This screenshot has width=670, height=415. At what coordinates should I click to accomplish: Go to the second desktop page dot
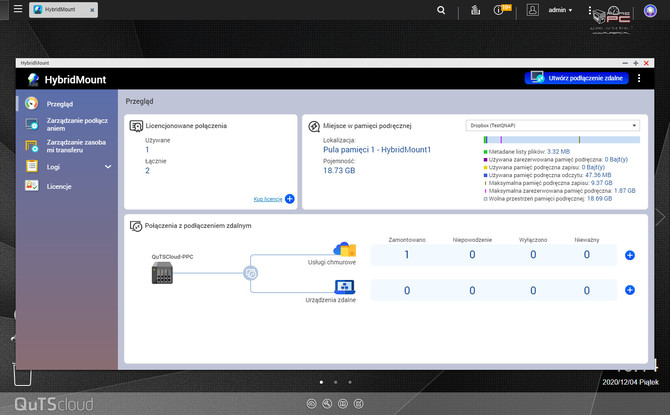335,382
